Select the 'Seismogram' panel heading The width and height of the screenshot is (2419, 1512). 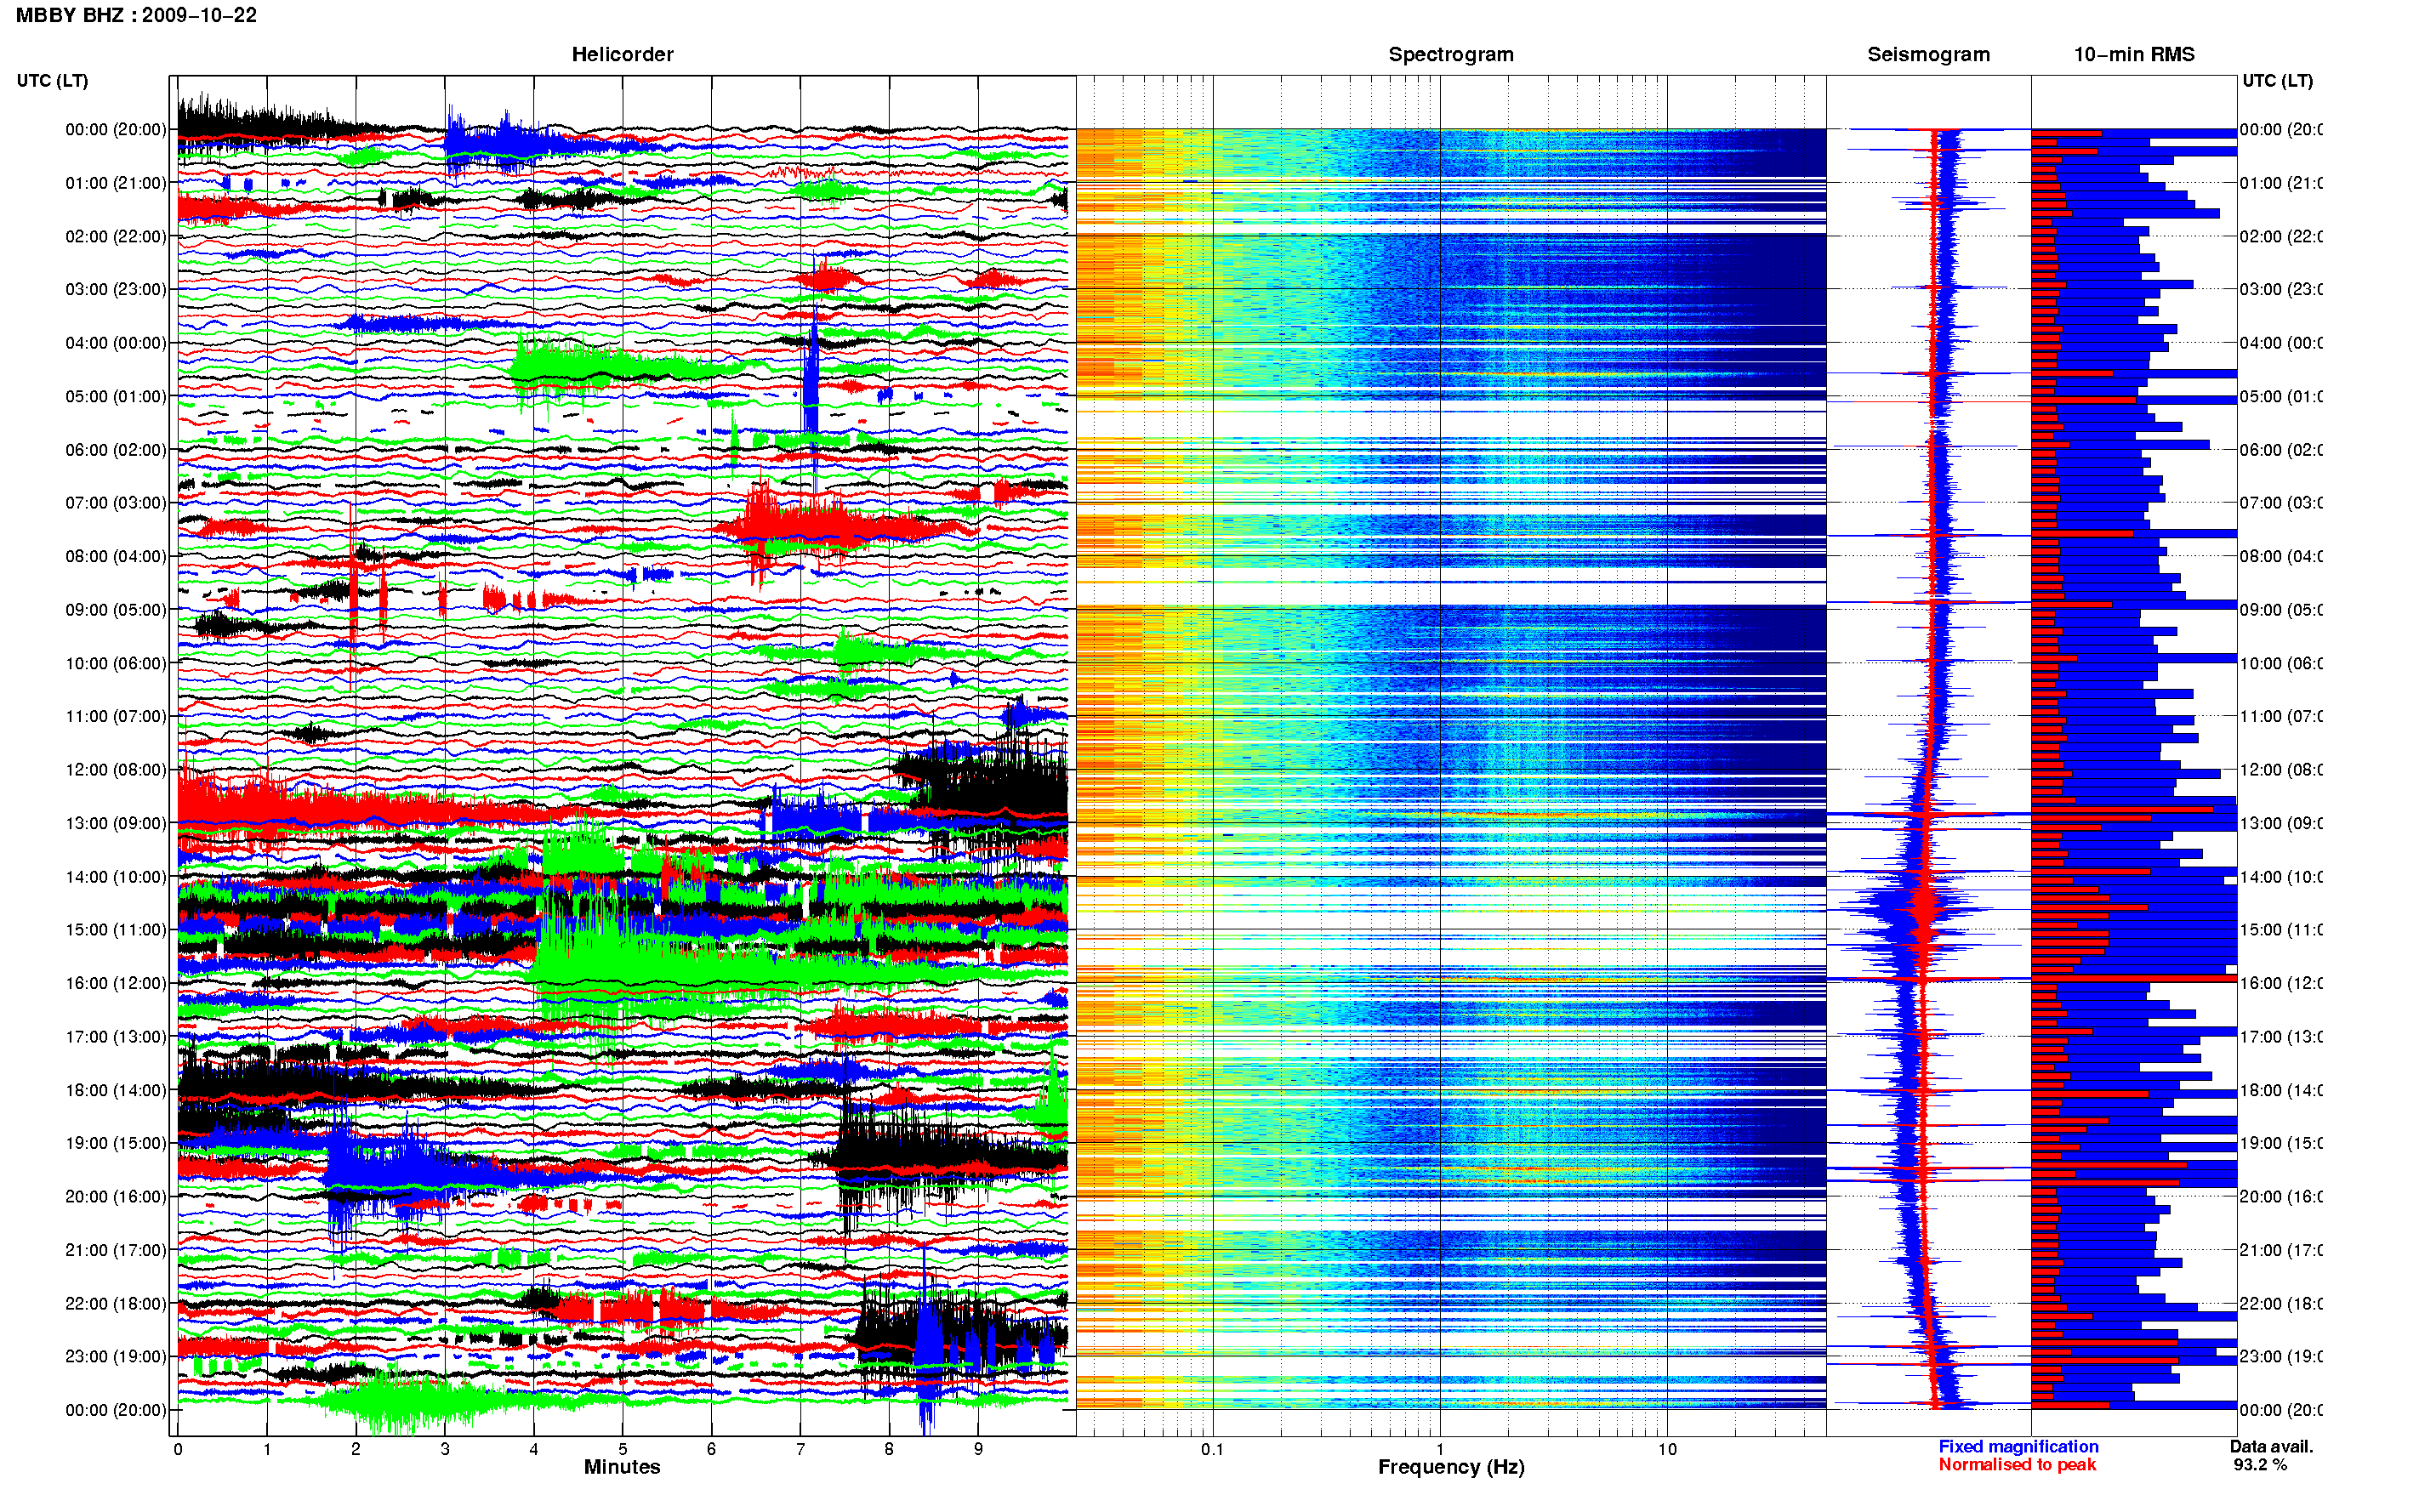pyautogui.click(x=1928, y=54)
